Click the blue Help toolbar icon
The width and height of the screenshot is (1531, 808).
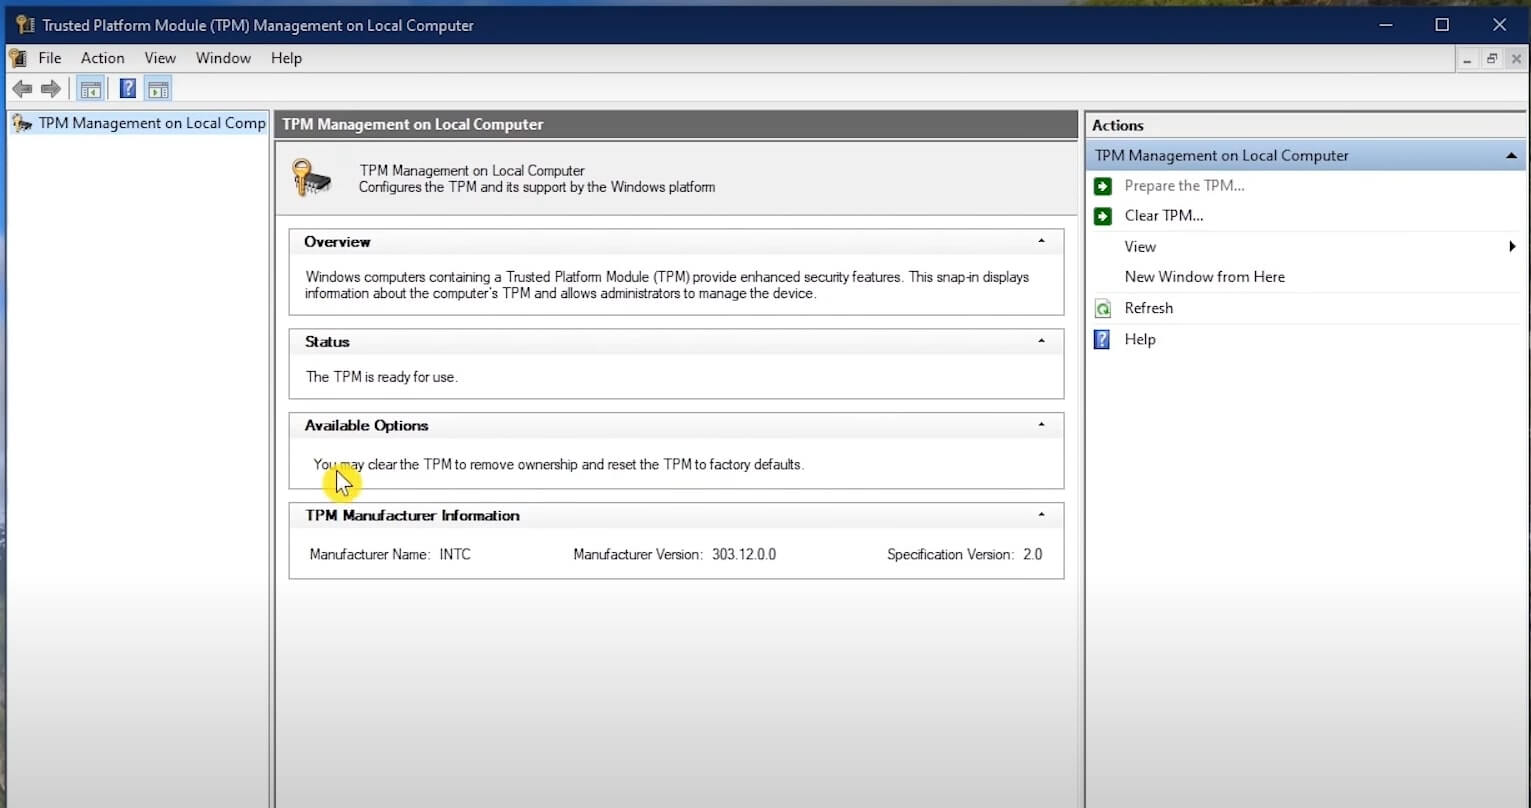(128, 89)
